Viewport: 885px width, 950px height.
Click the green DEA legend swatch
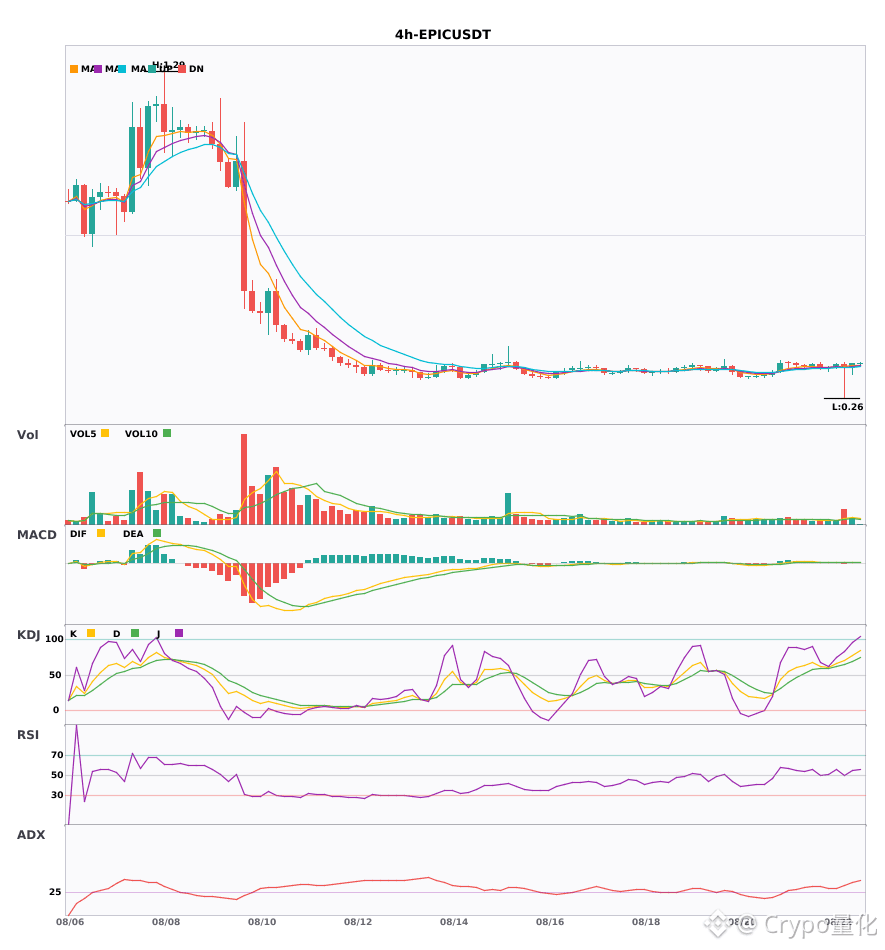(x=157, y=533)
